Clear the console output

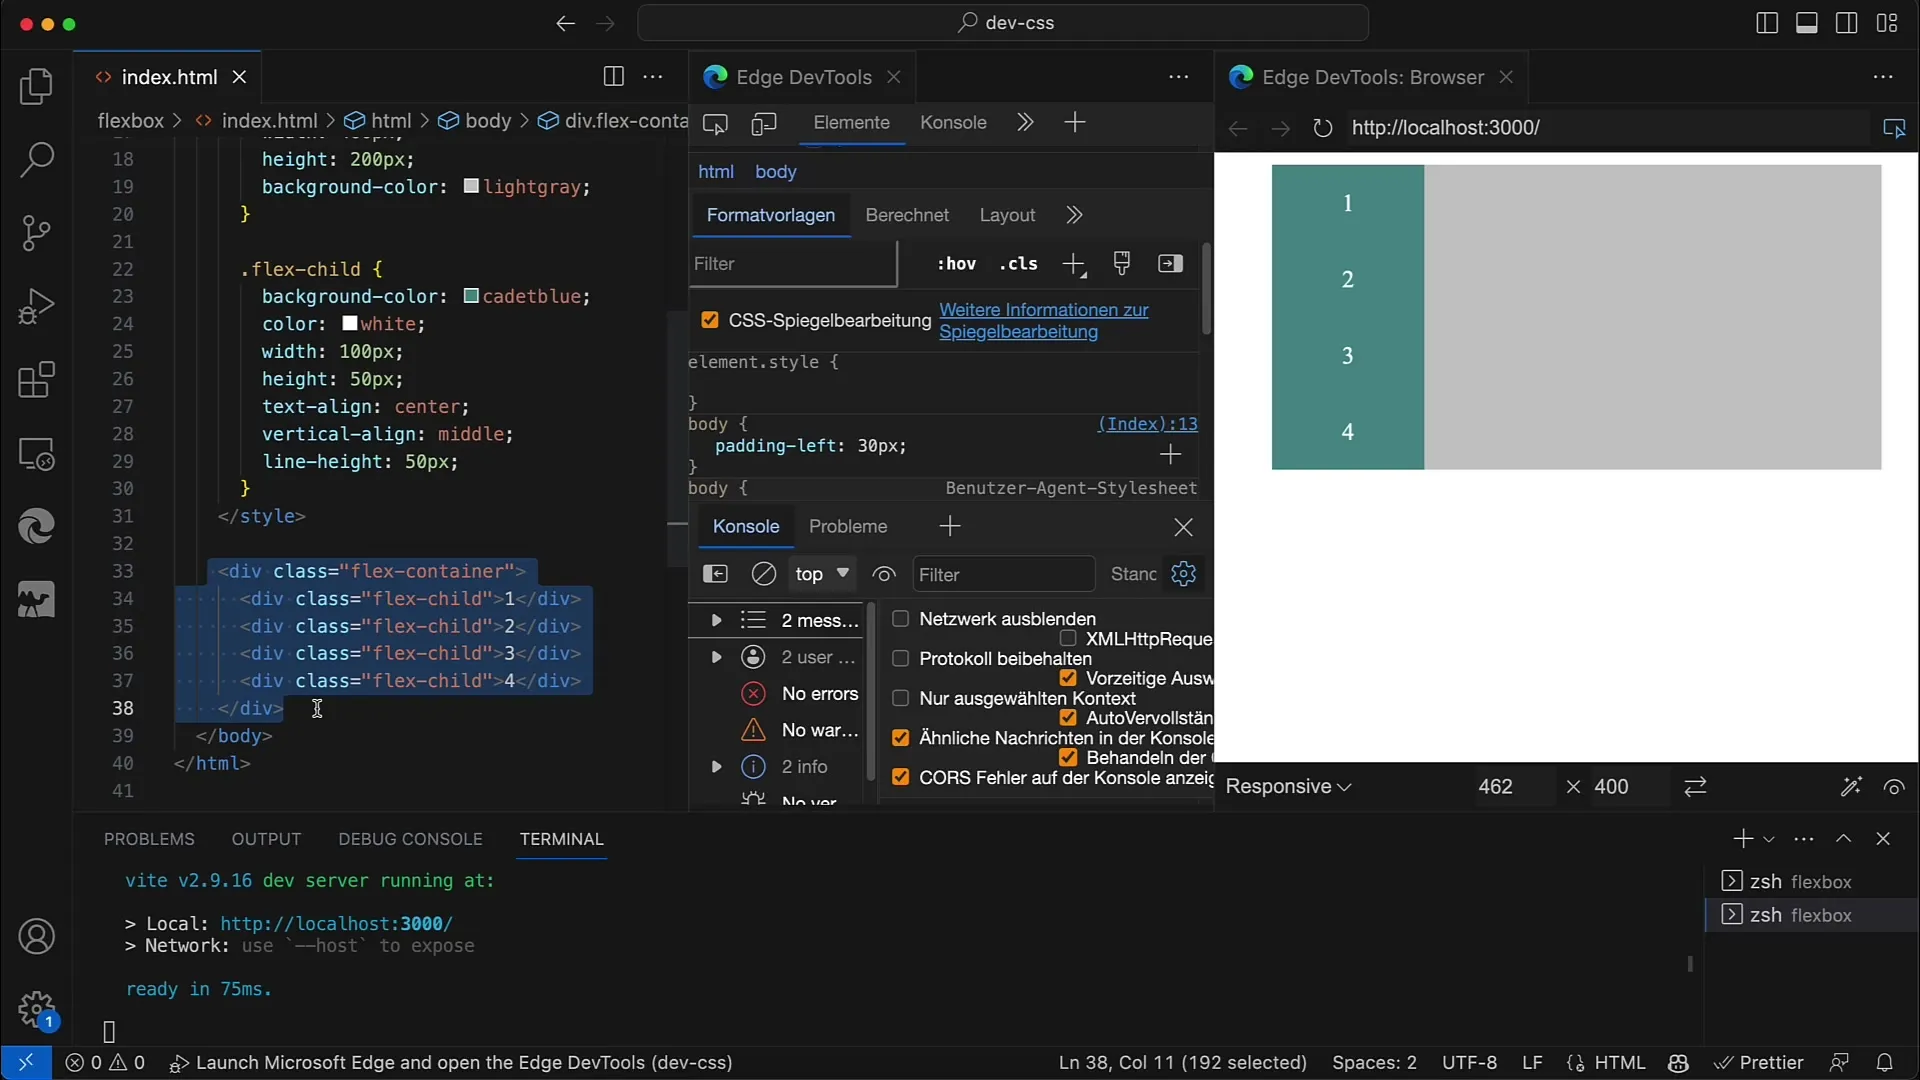coord(764,574)
